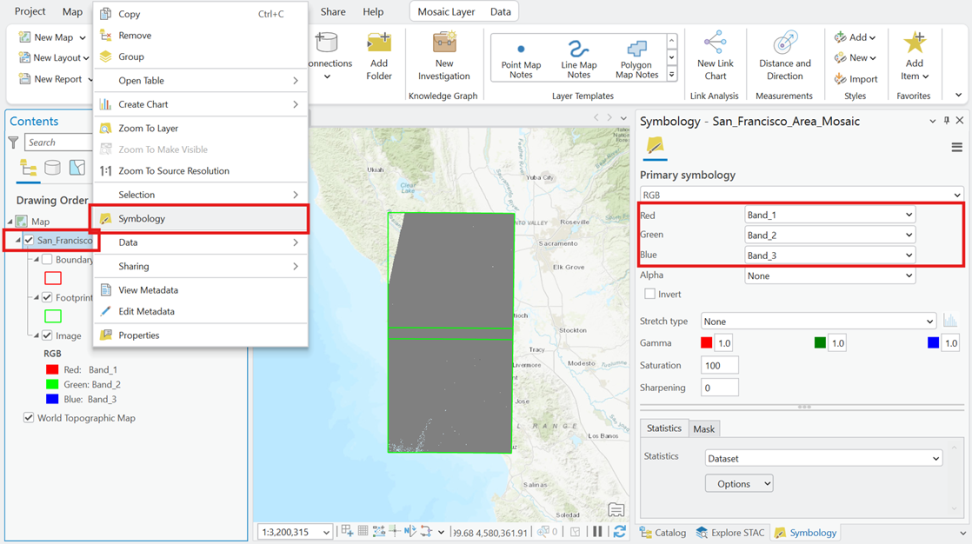Click Add Folder icon
This screenshot has width=972, height=544.
click(x=379, y=43)
